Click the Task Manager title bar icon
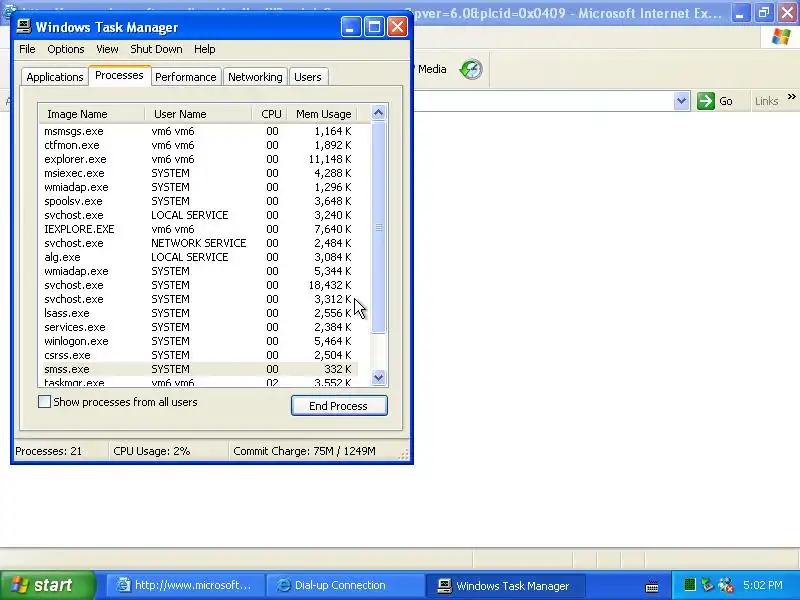The width and height of the screenshot is (800, 600). [23, 27]
